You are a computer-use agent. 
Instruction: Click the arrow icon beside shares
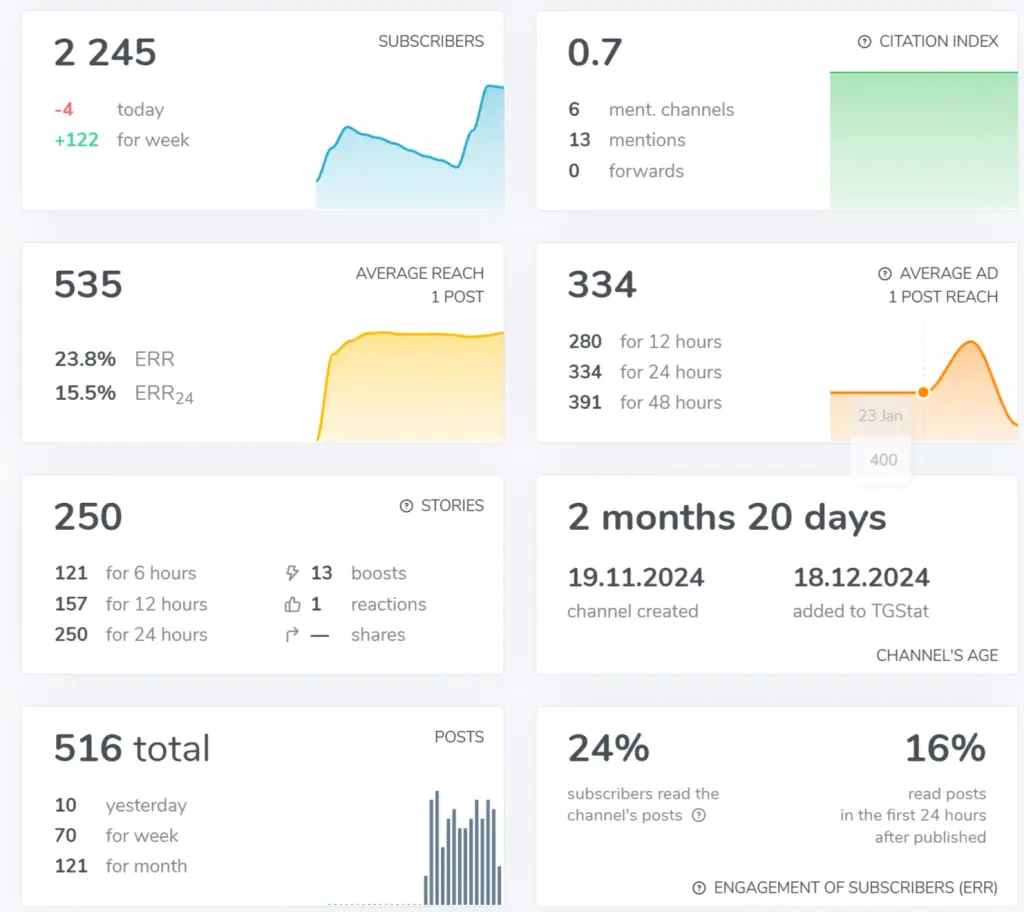[292, 634]
